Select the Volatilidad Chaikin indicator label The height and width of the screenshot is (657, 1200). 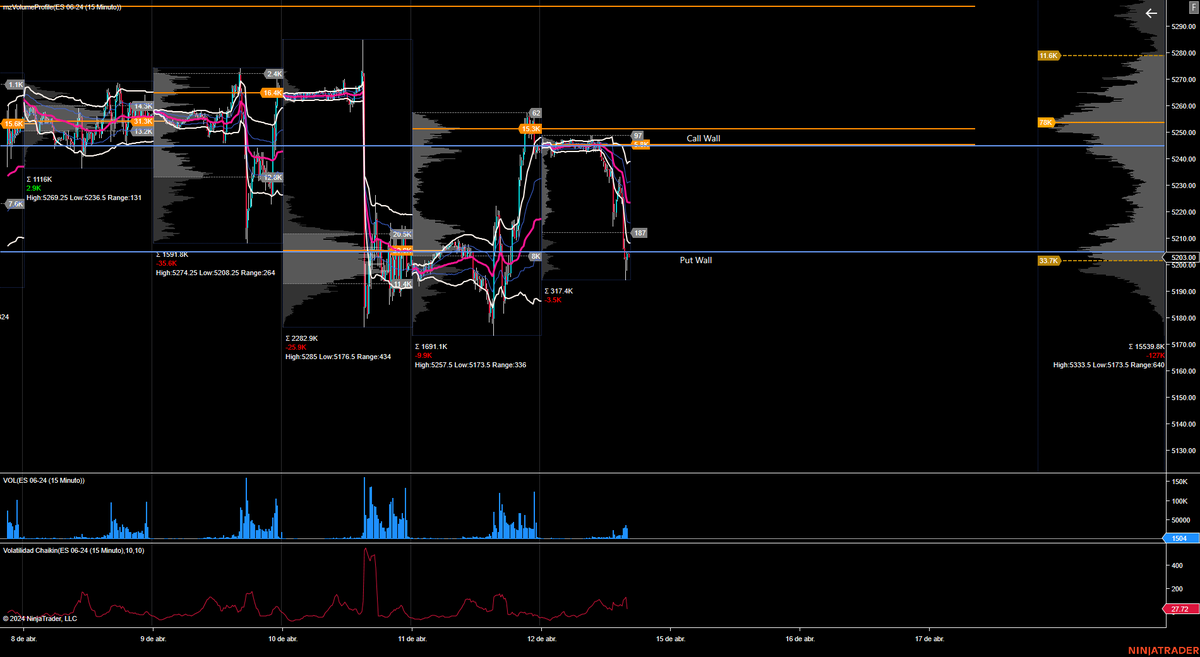73,551
